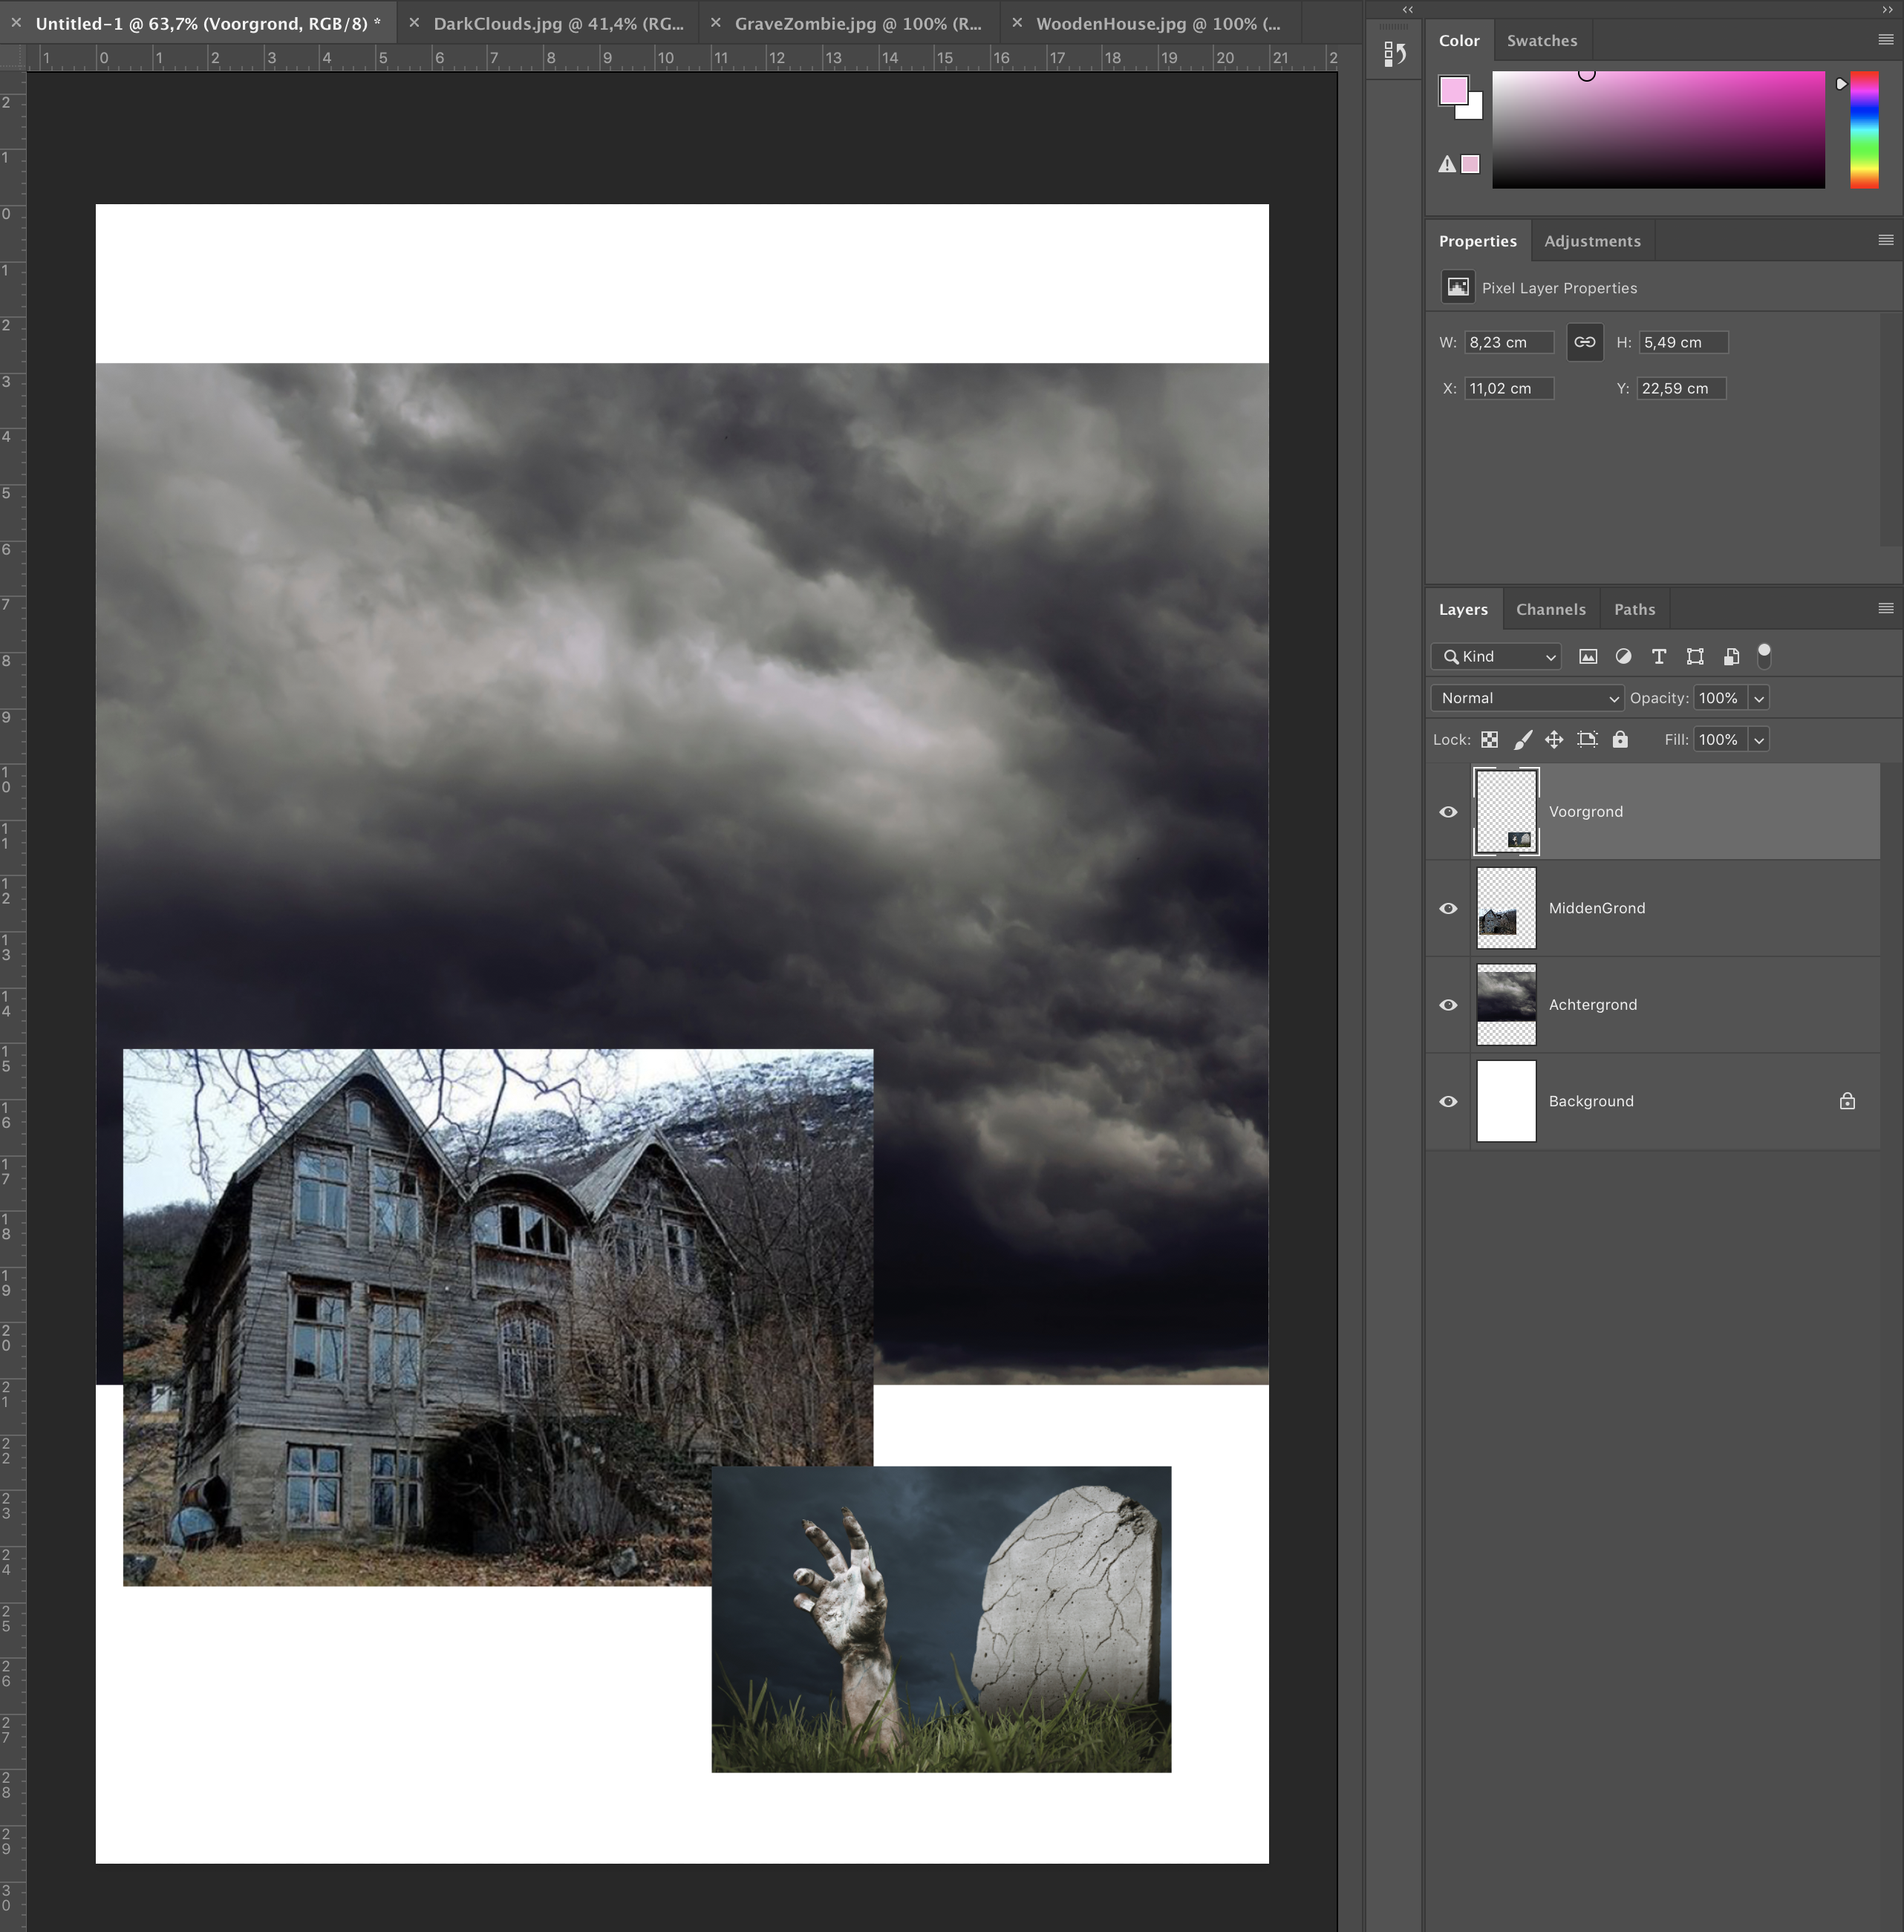Open the Swatches panel
The image size is (1904, 1932).
[x=1542, y=40]
